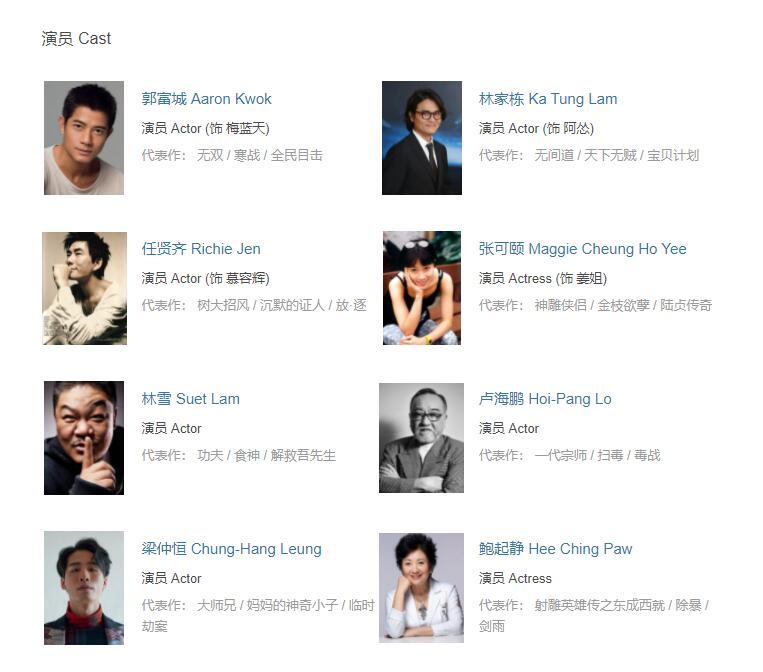Click the photo beside Maggie Cheung Ho Yee
Viewport: 763px width, 672px height.
coord(422,288)
